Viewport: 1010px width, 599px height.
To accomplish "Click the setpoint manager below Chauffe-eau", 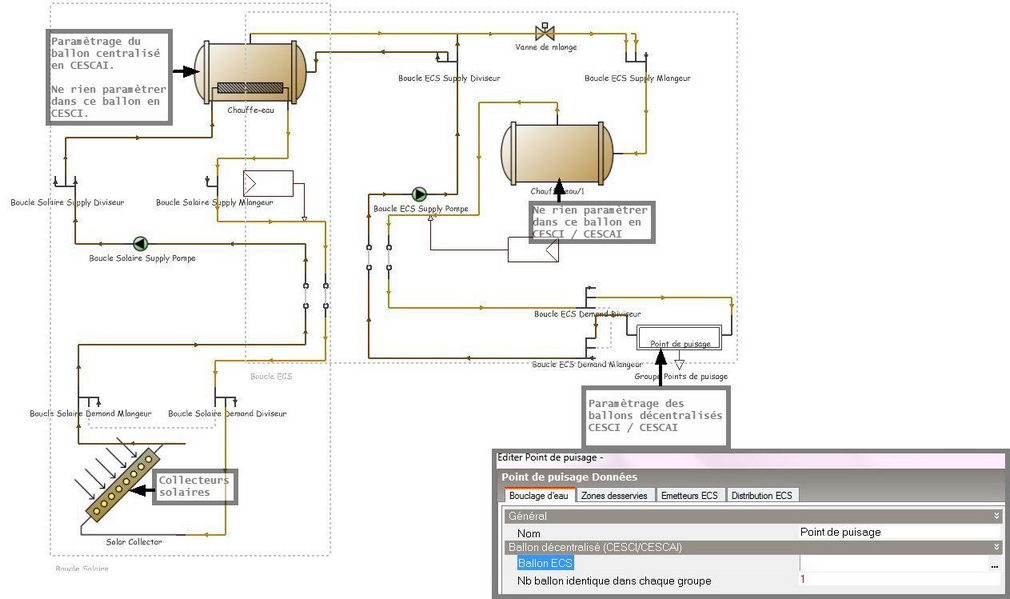I will click(x=268, y=183).
